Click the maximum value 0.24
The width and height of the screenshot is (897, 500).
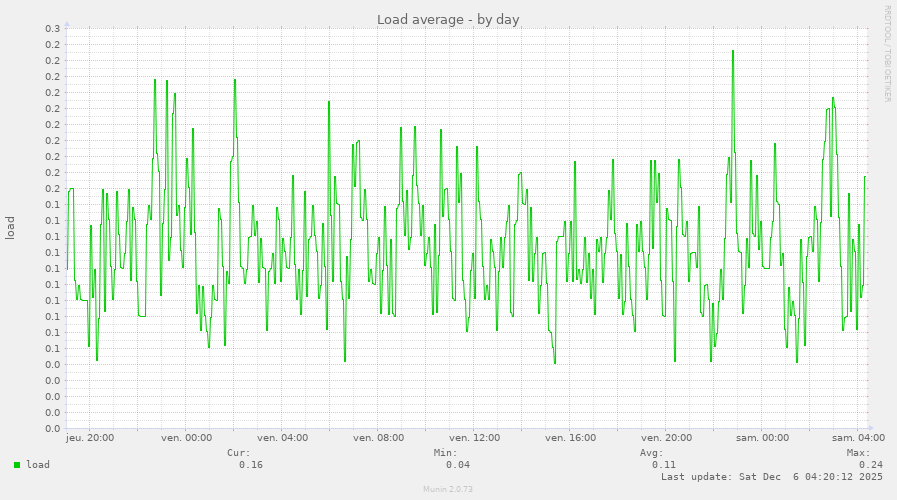(x=871, y=465)
